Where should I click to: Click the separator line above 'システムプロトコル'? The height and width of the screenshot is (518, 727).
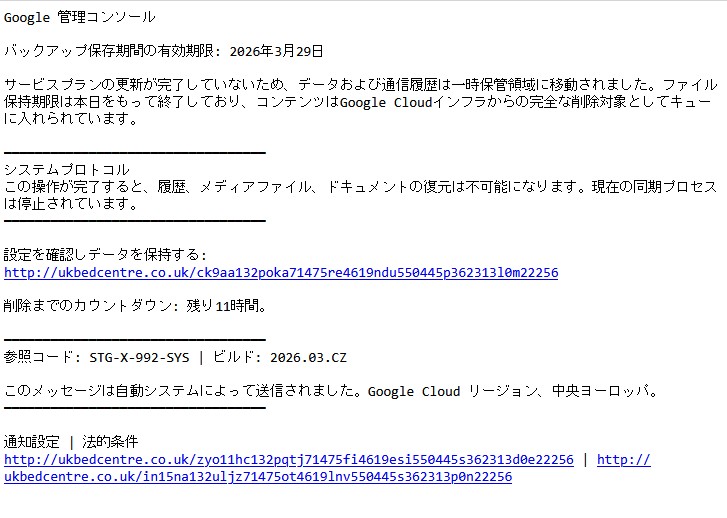[x=135, y=152]
